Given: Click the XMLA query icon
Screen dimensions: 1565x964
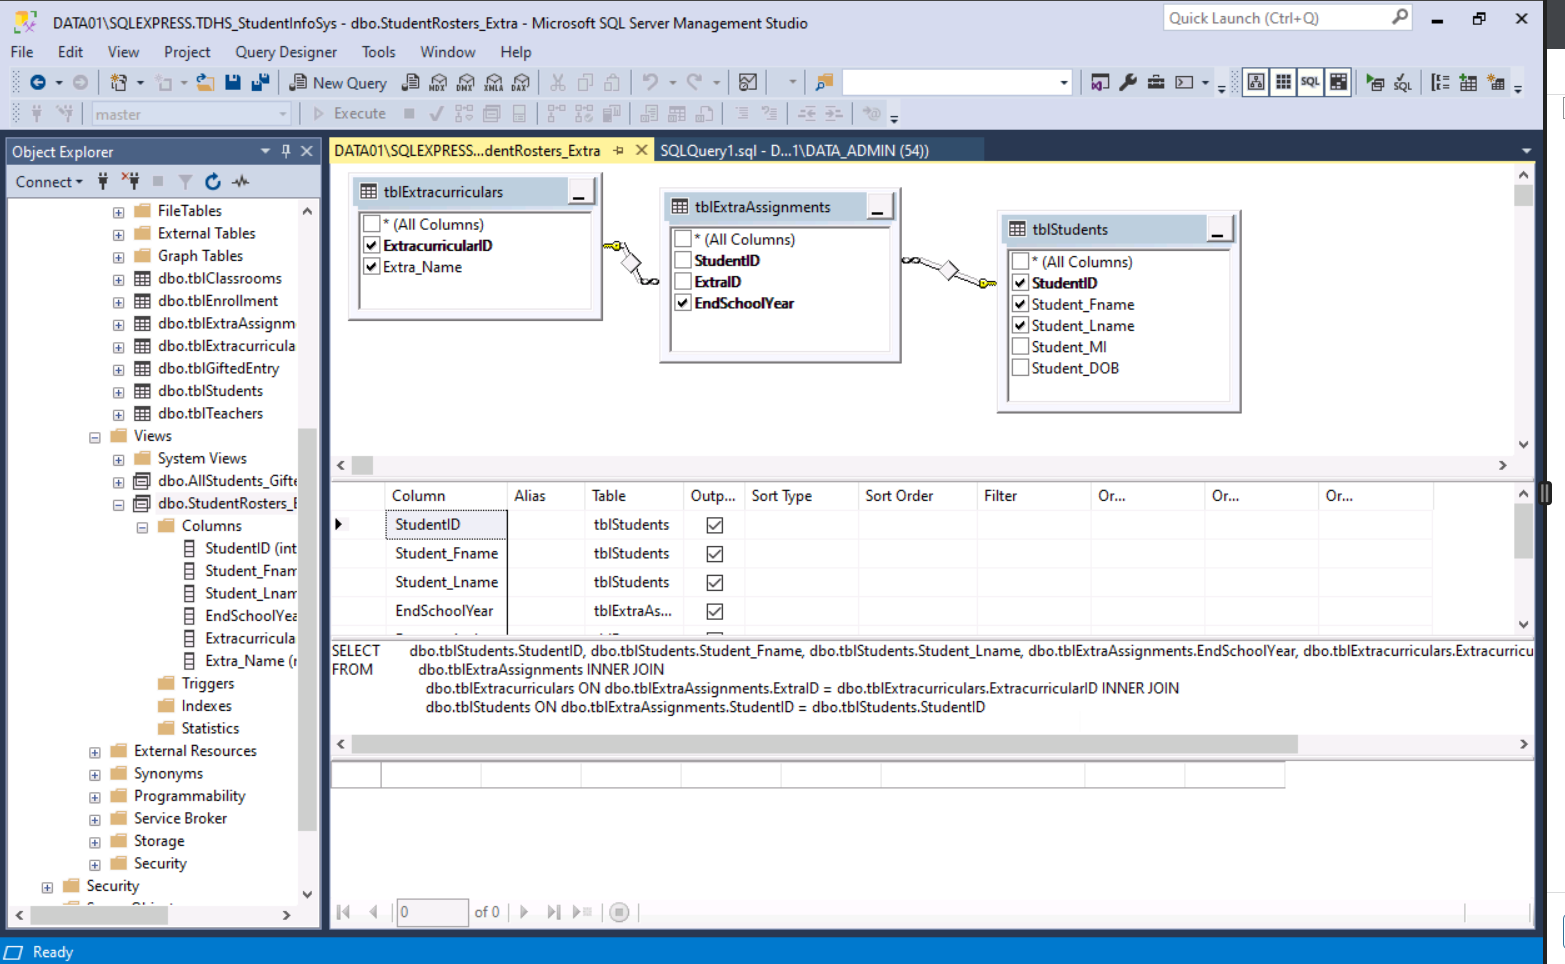Looking at the screenshot, I should 494,83.
